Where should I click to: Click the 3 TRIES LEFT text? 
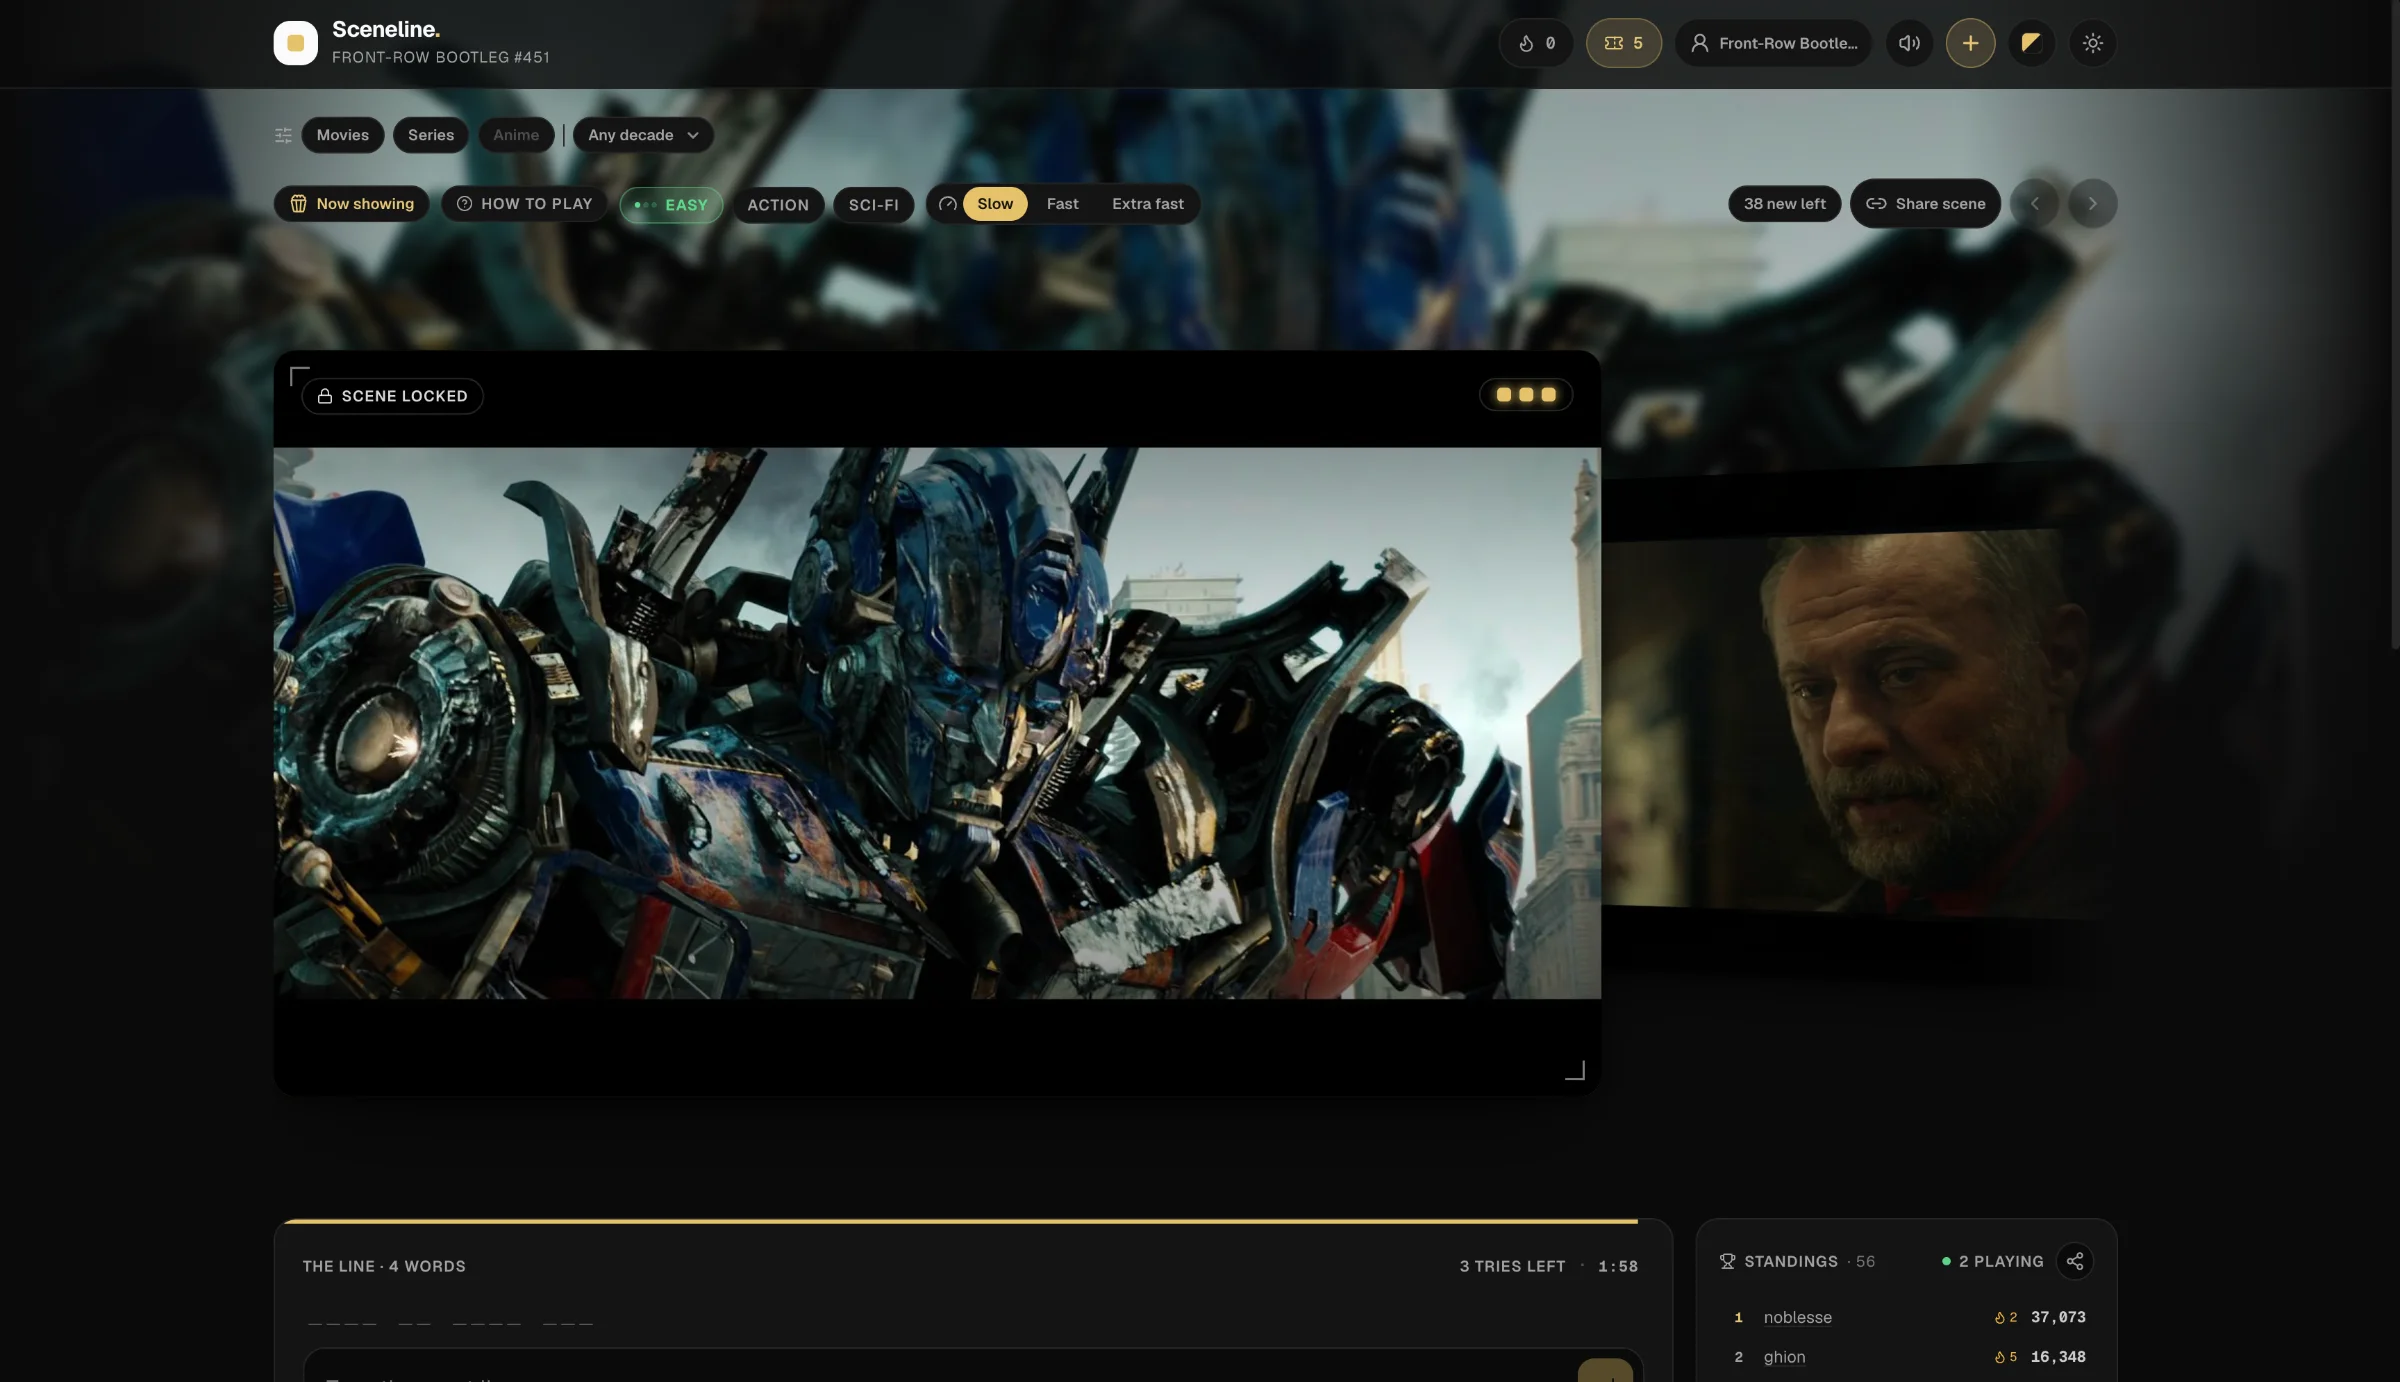pyautogui.click(x=1512, y=1266)
